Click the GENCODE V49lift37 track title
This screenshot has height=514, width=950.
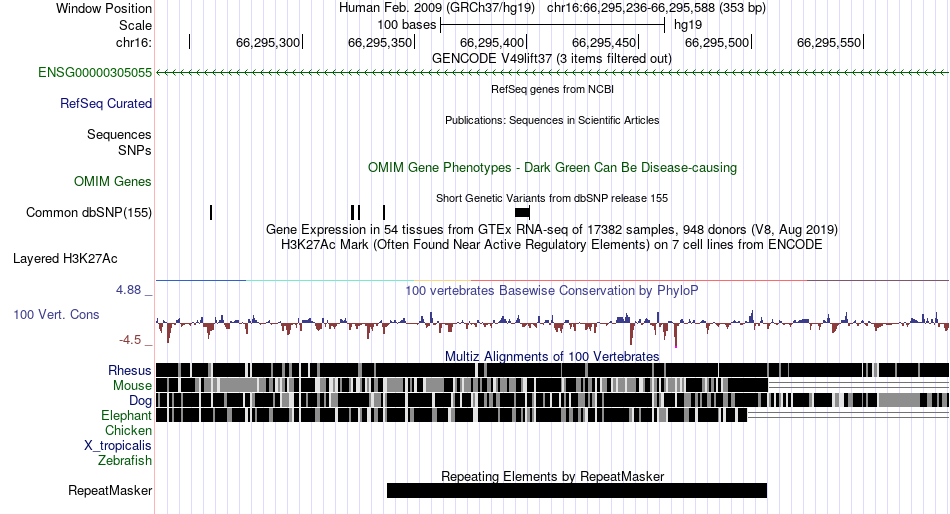pos(551,59)
